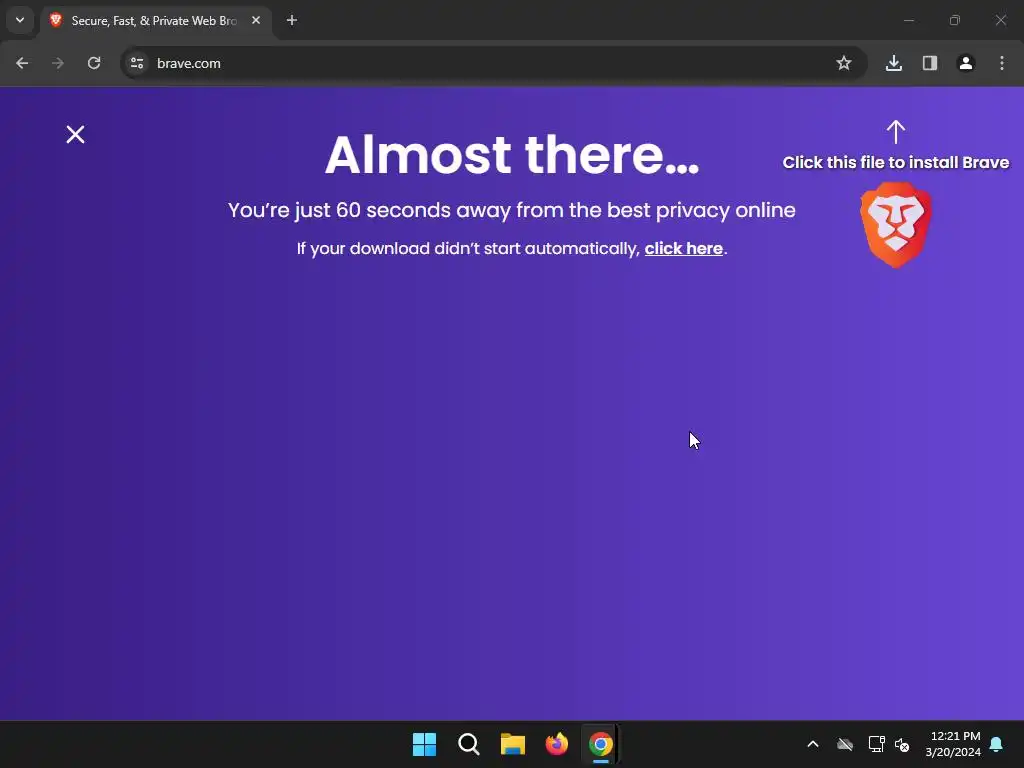Click the browser forward arrow

pyautogui.click(x=58, y=63)
